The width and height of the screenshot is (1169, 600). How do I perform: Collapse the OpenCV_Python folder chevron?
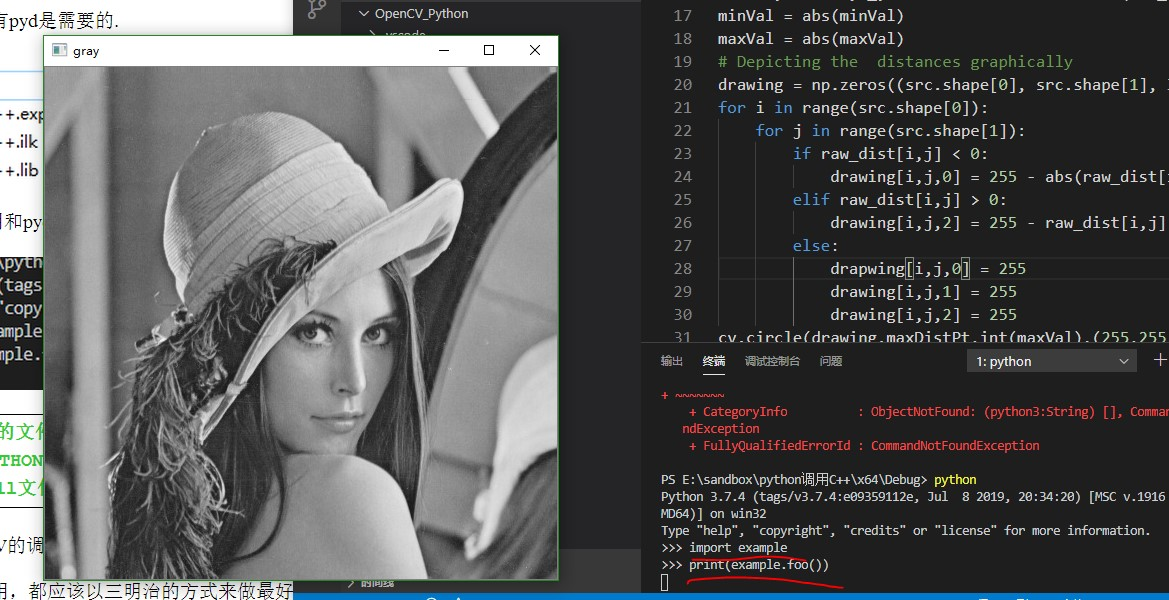click(363, 13)
